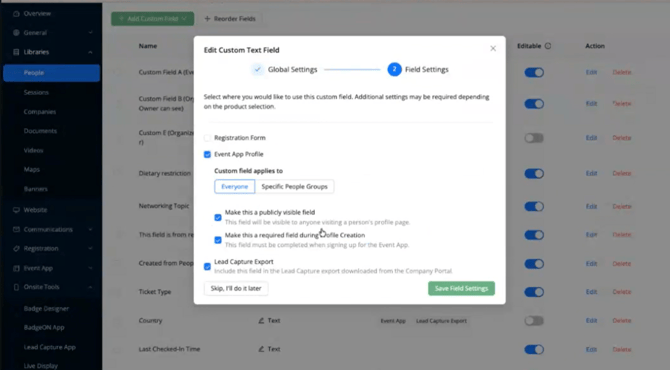The height and width of the screenshot is (370, 670).
Task: Toggle Editable switch for Last Checked-In Time
Action: click(534, 349)
